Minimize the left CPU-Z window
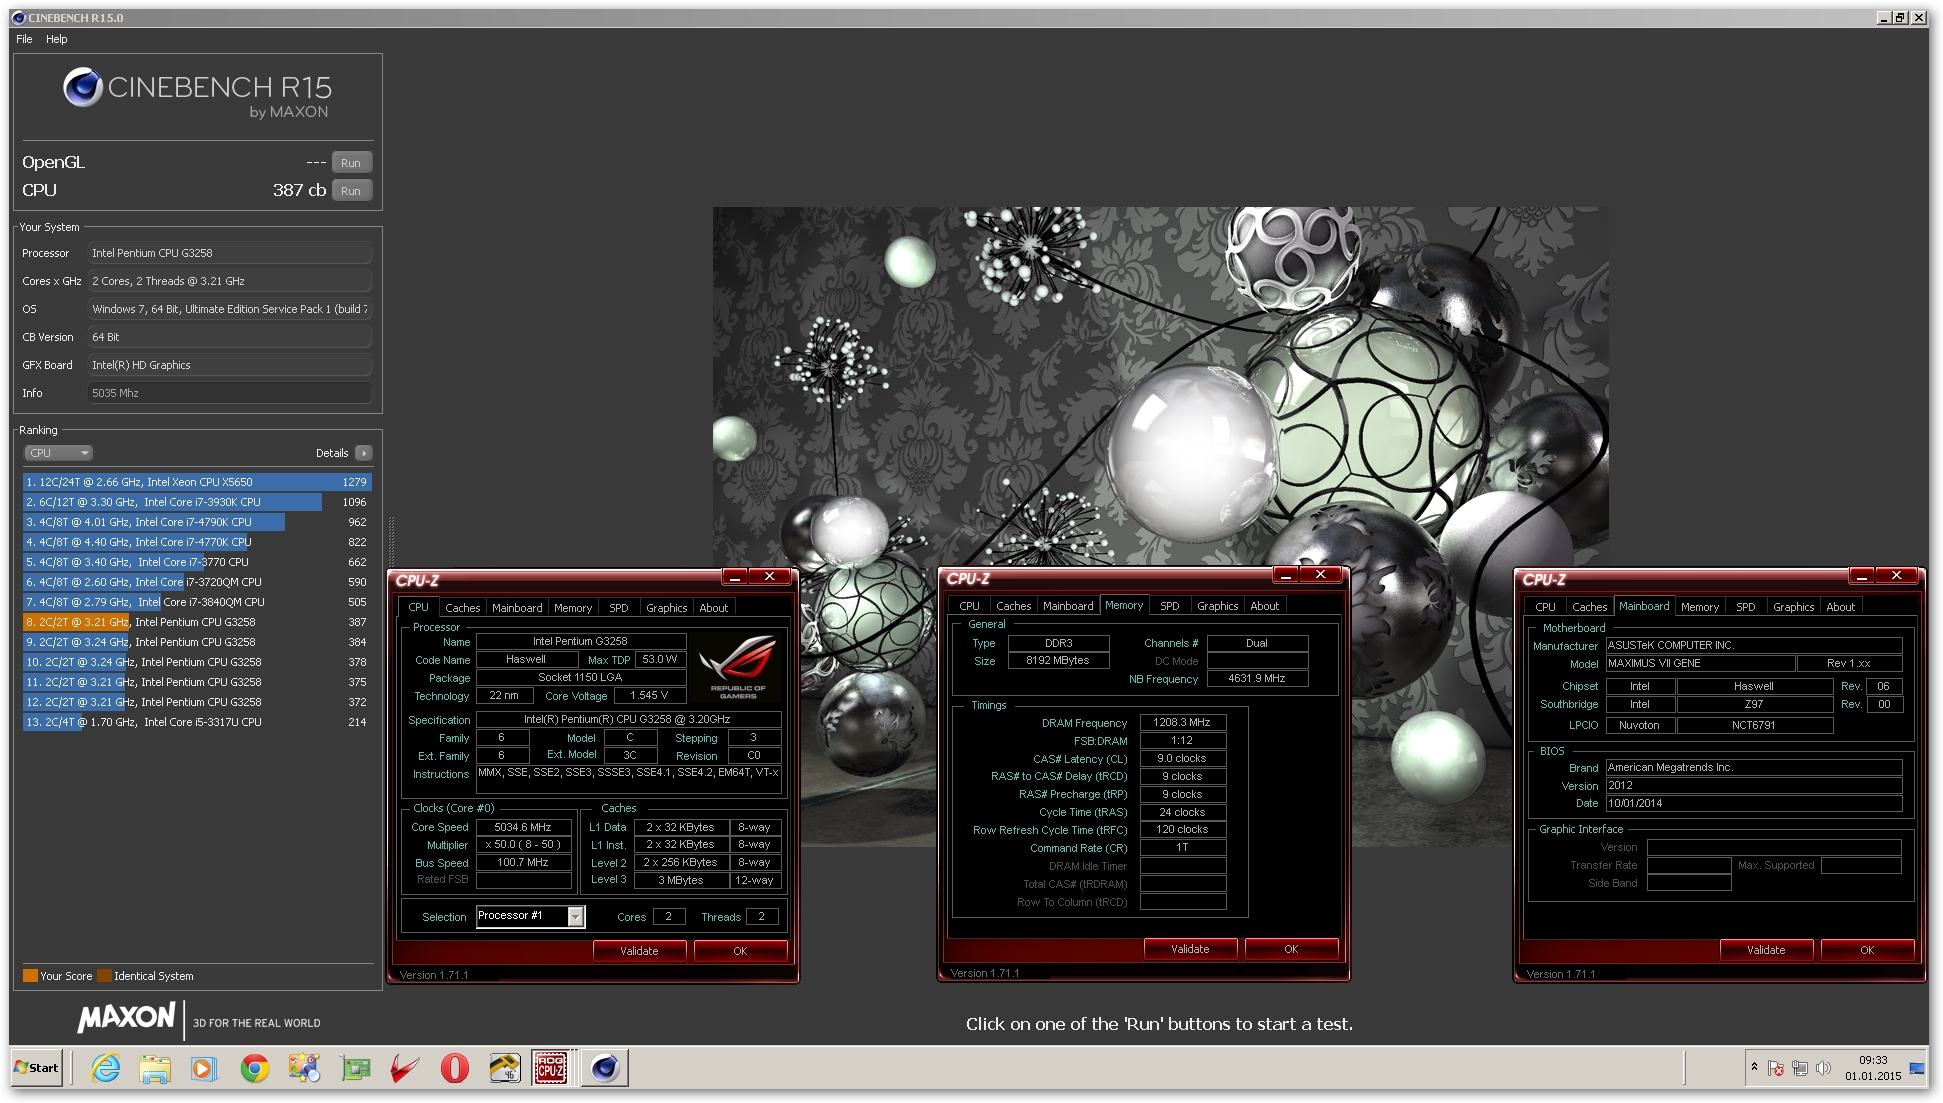The height and width of the screenshot is (1103, 1943). pyautogui.click(x=735, y=577)
